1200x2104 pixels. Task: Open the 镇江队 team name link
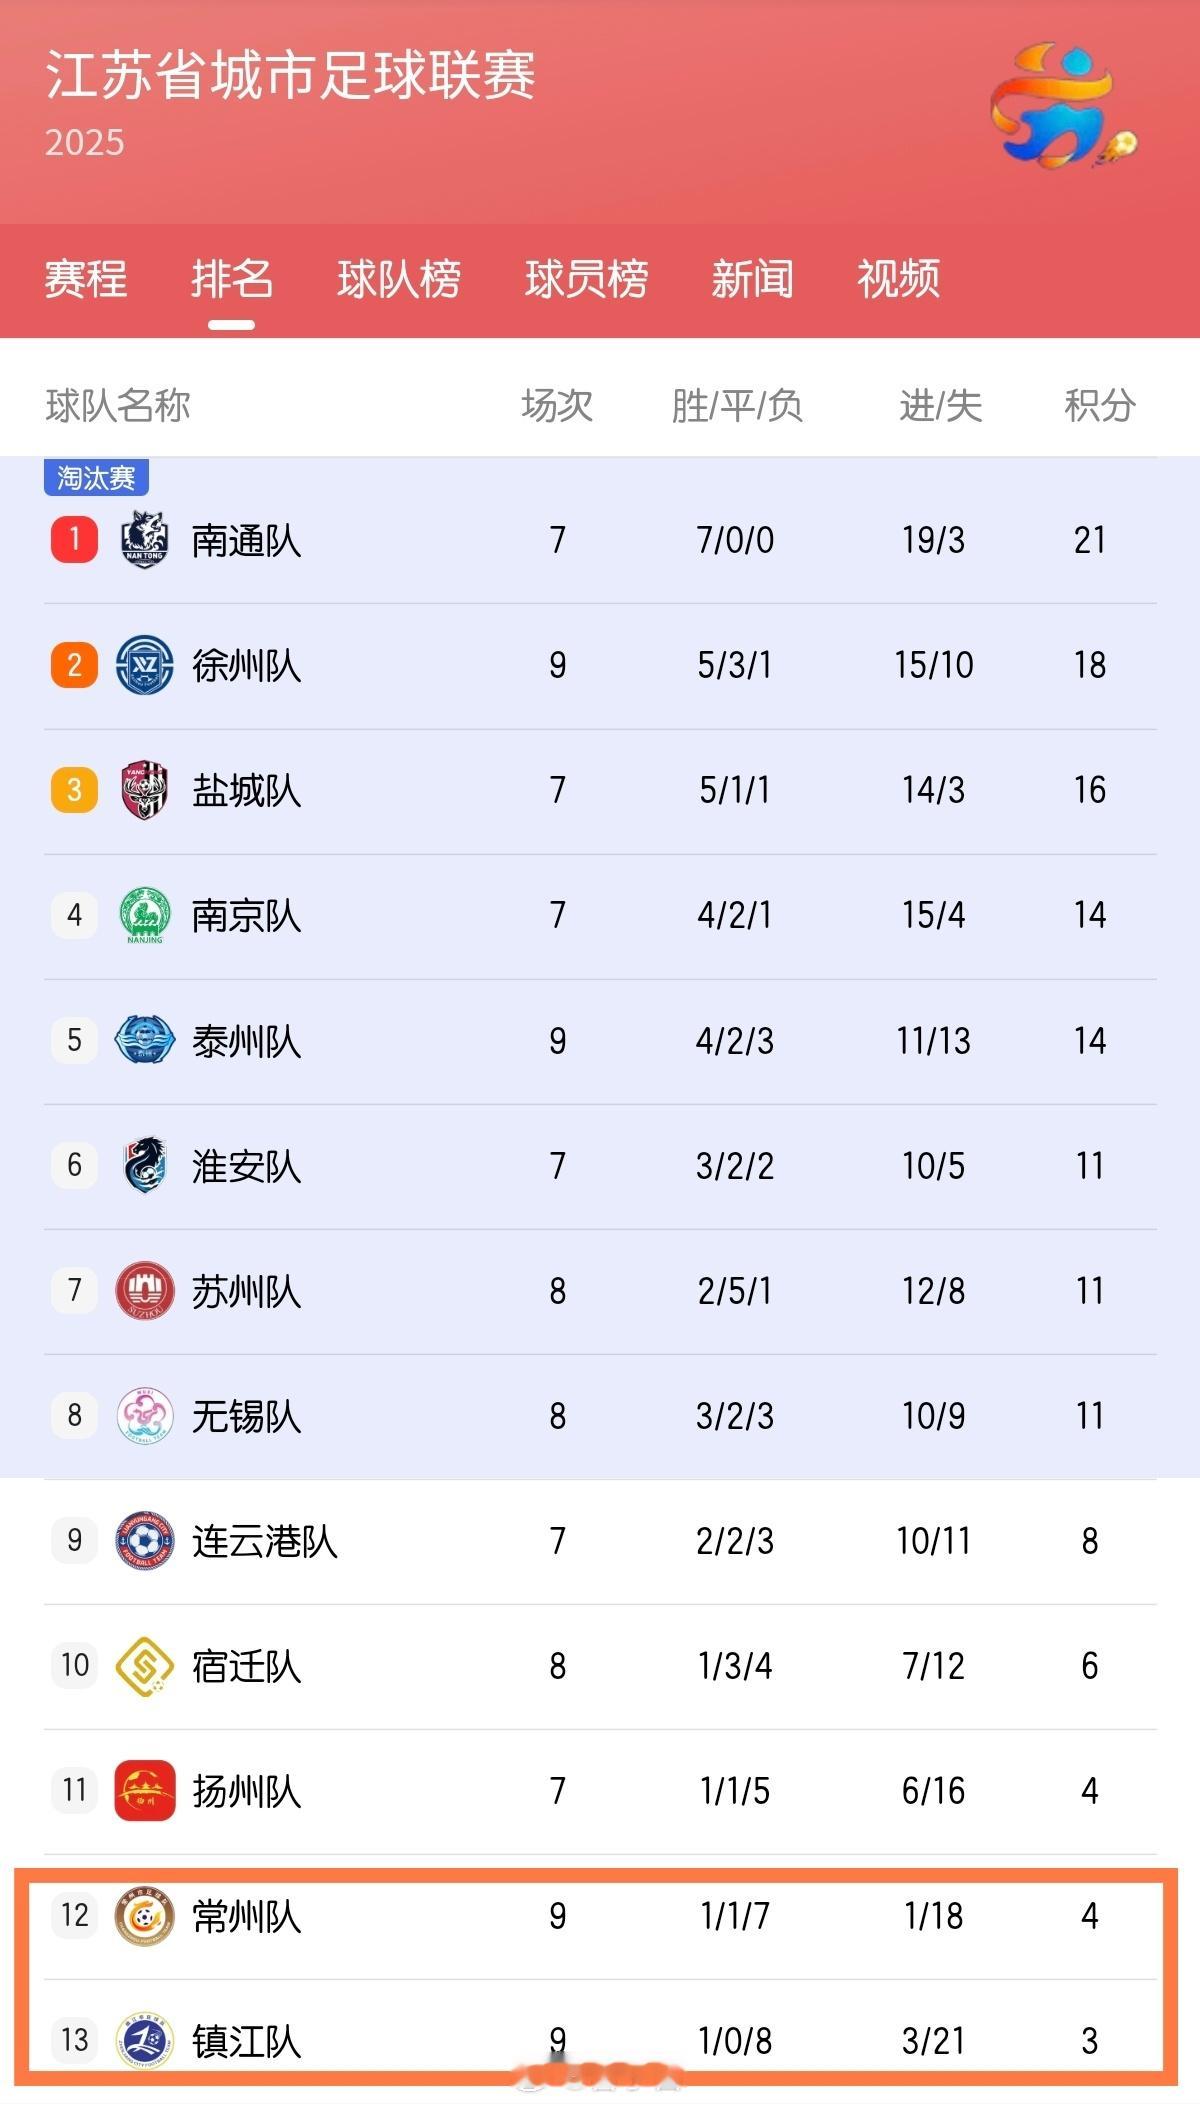247,2041
